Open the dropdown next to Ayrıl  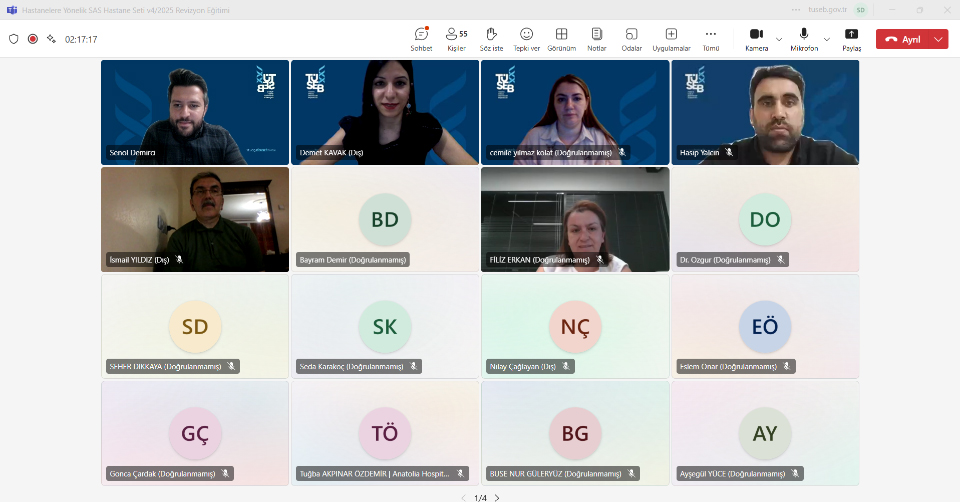(938, 39)
